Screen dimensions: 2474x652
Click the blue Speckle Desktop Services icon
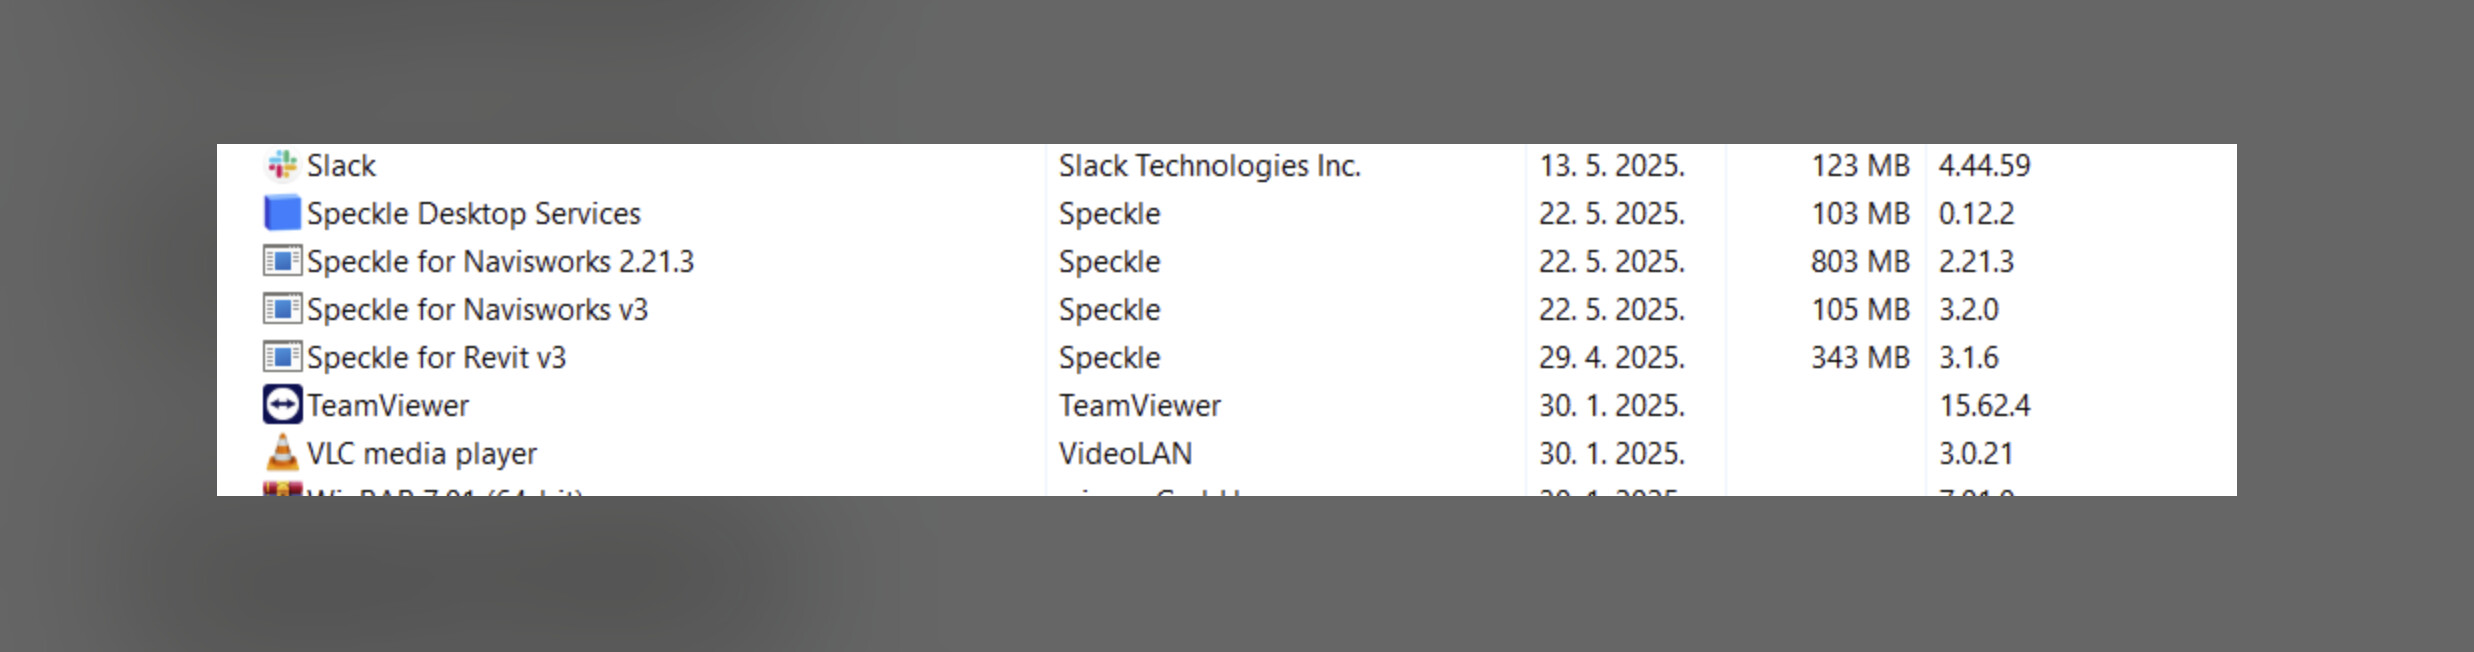tap(282, 213)
